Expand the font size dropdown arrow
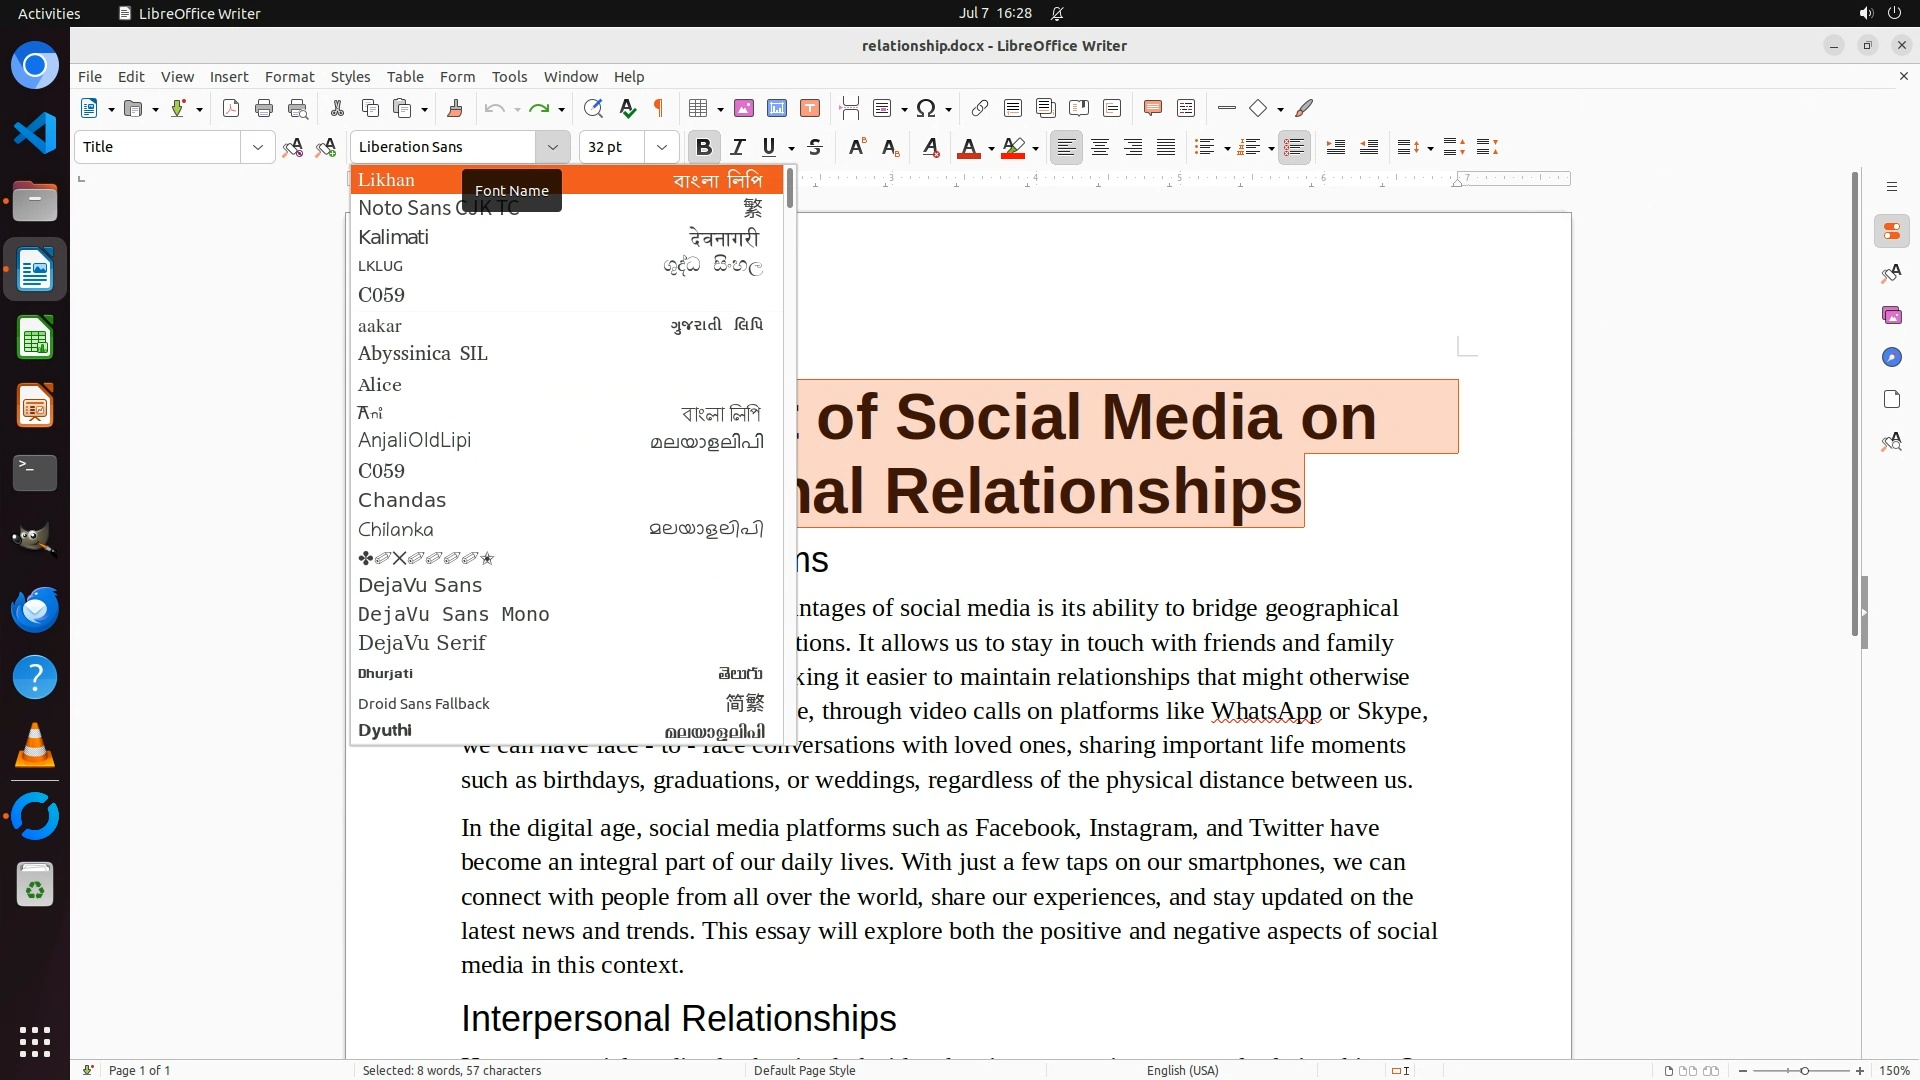The image size is (1920, 1080). pyautogui.click(x=661, y=147)
